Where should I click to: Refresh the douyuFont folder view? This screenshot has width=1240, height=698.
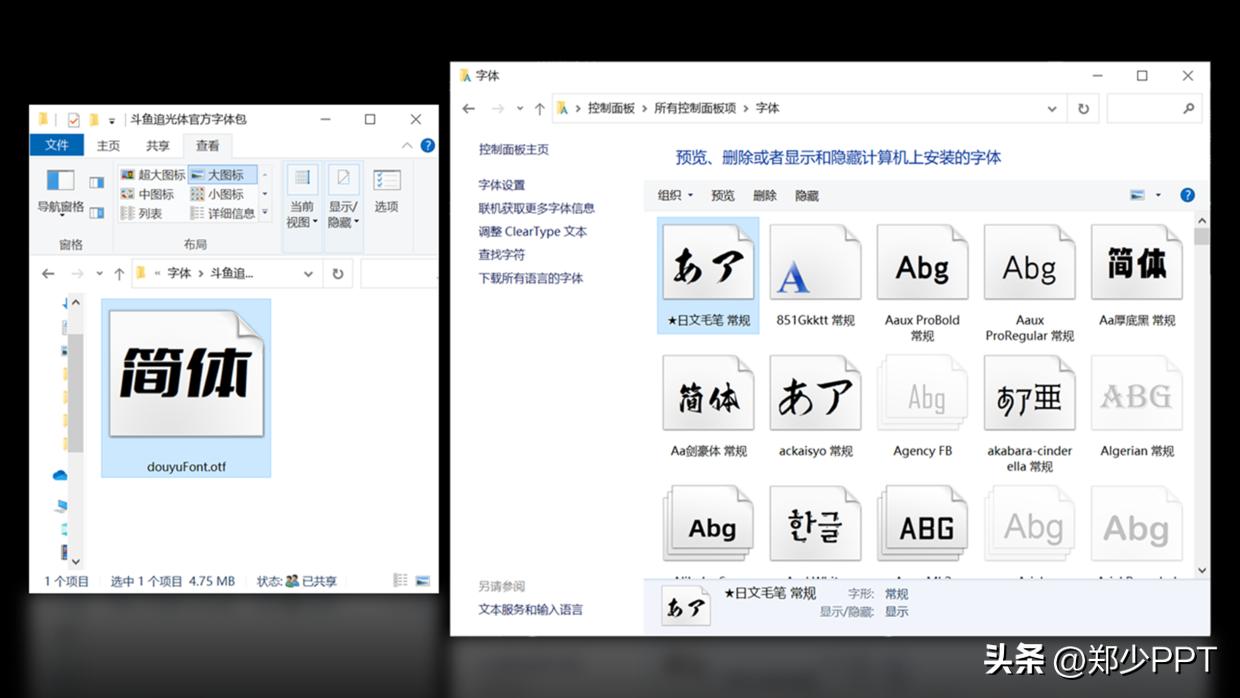pos(338,274)
